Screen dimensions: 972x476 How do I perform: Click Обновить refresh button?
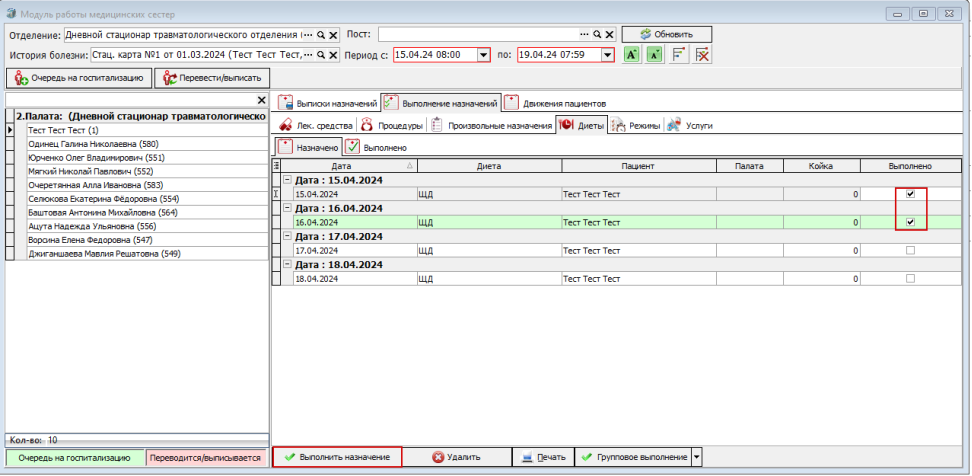(667, 34)
